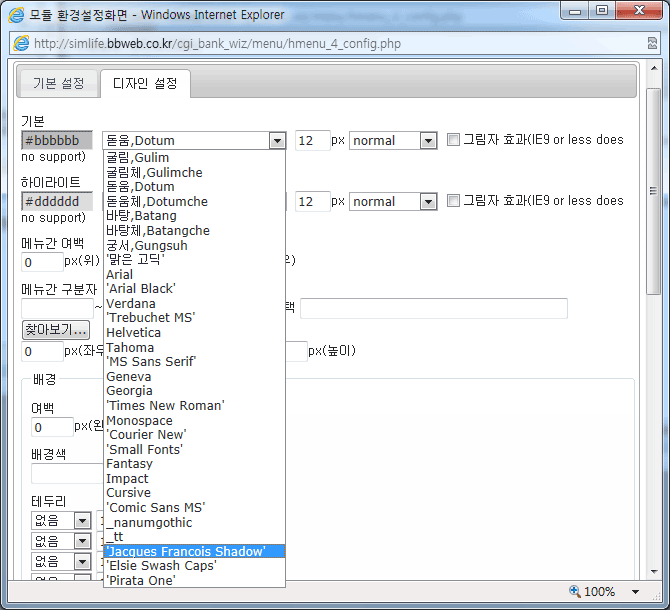The height and width of the screenshot is (610, 670).
Task: Choose 바탕,Batang from the font list
Action: [x=194, y=216]
